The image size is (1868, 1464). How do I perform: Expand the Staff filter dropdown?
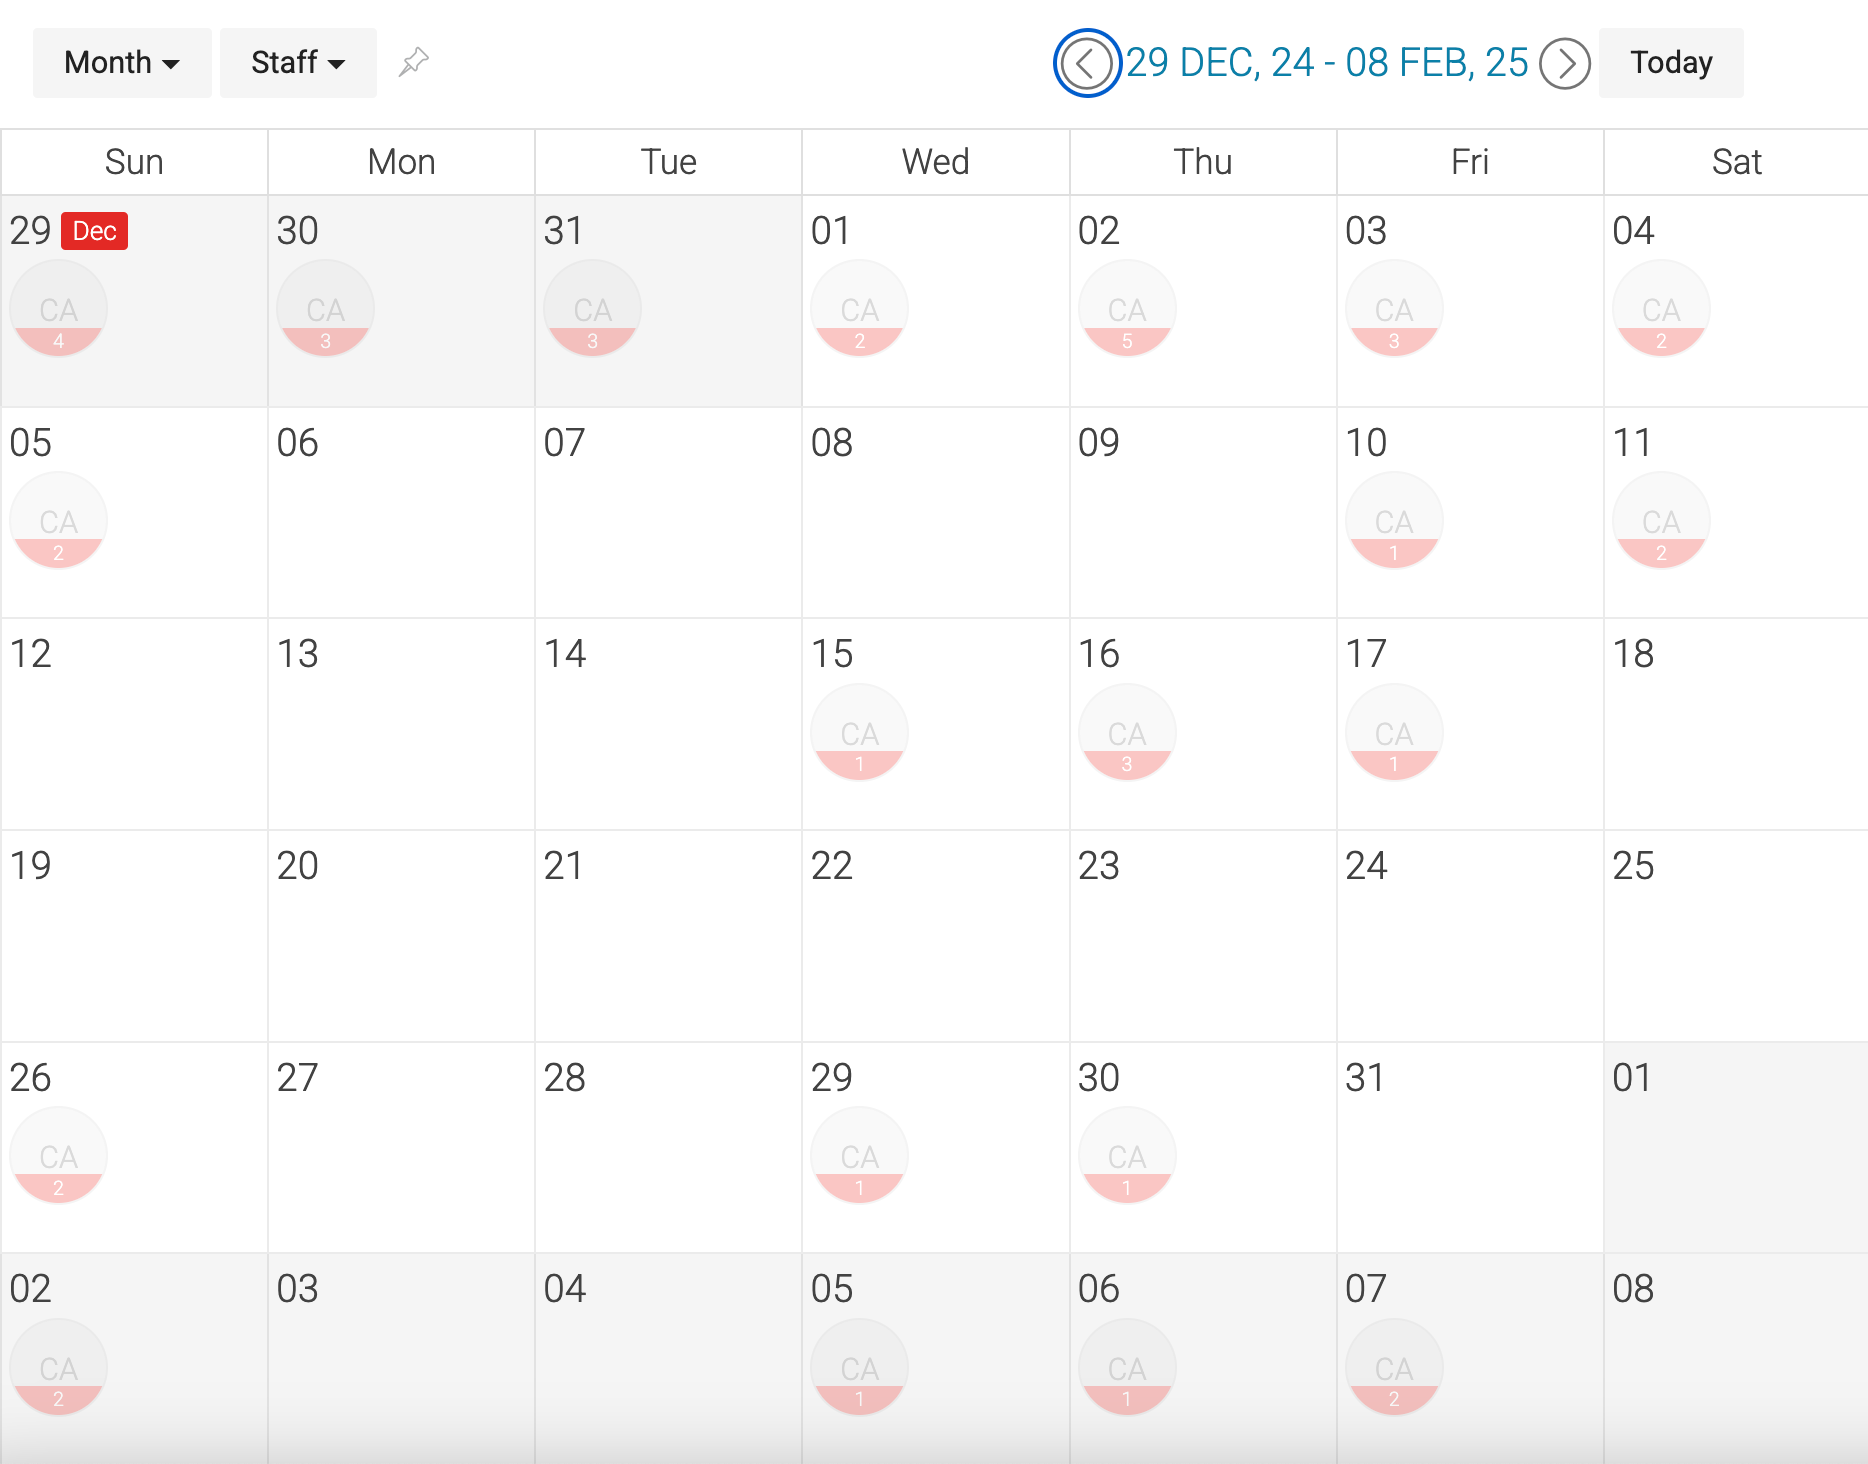(x=298, y=62)
